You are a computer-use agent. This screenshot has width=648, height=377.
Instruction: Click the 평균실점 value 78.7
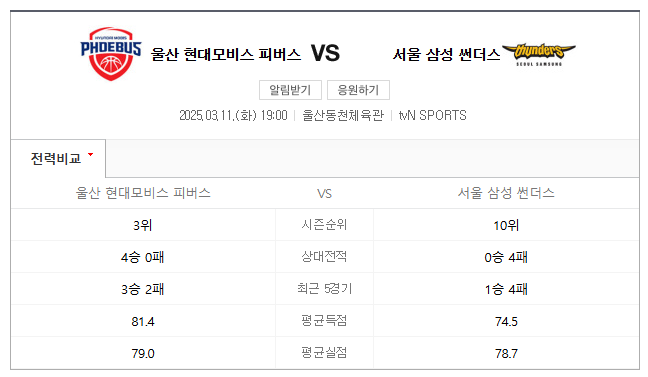pos(506,353)
